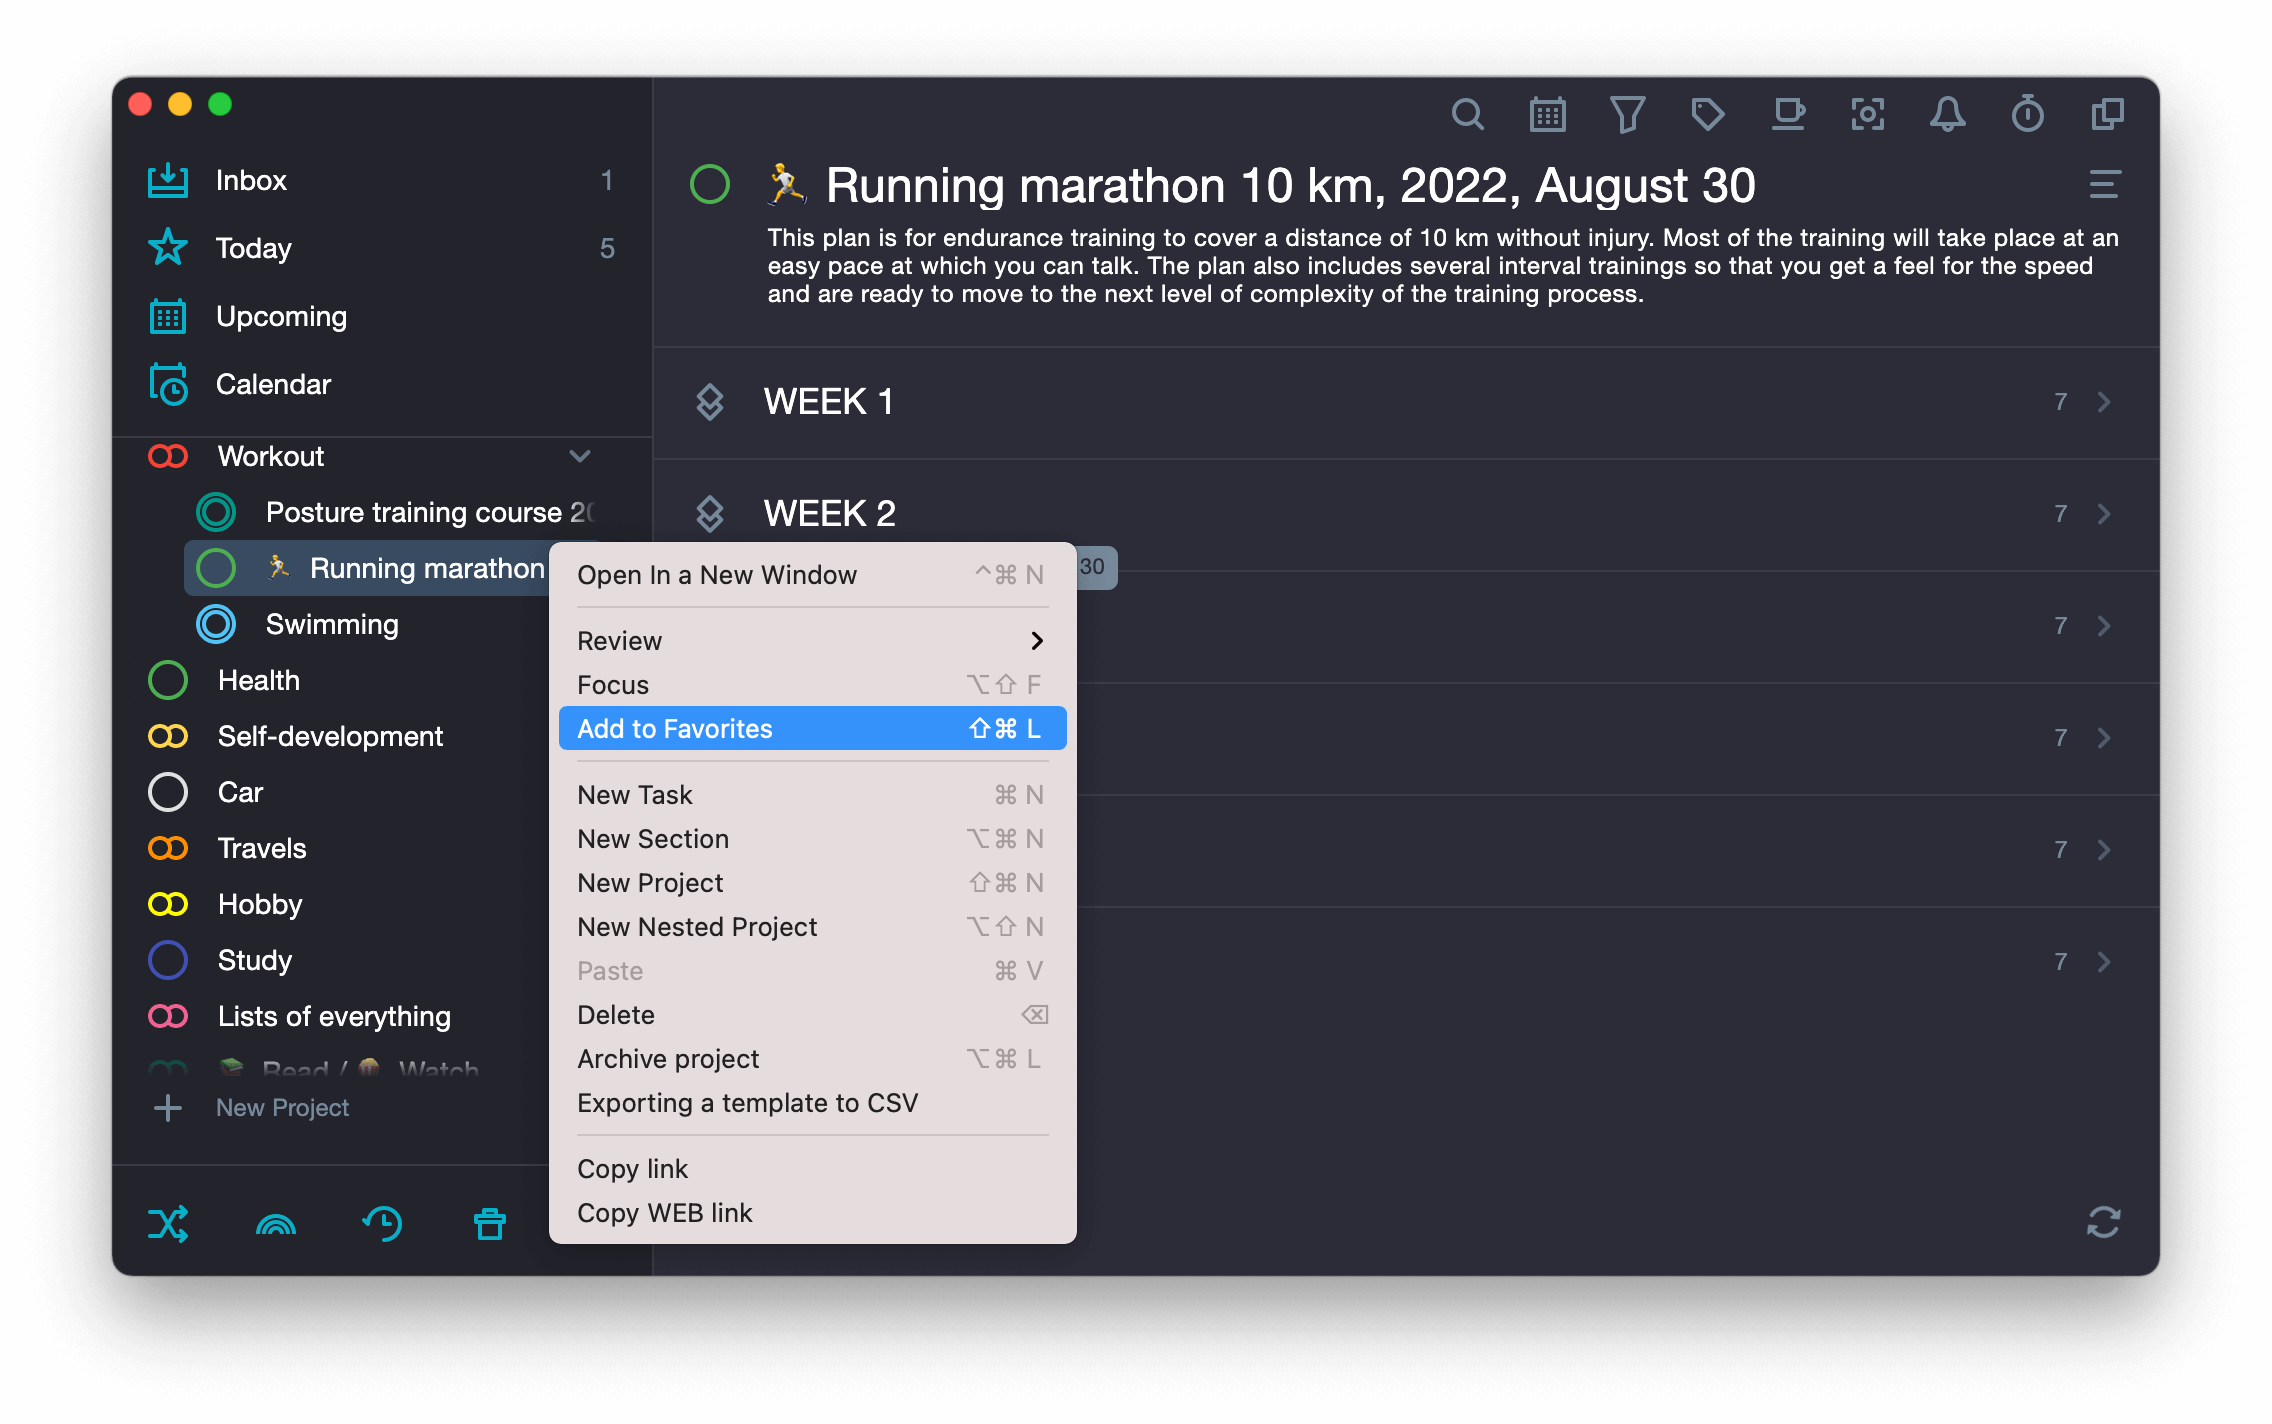The width and height of the screenshot is (2272, 1424).
Task: Open the search magnifier icon
Action: coord(1467,115)
